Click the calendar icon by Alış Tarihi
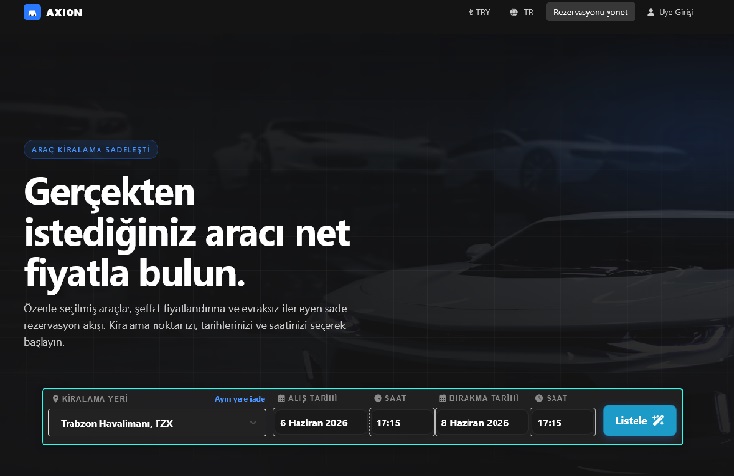Screen dimensions: 734x476 tap(281, 398)
